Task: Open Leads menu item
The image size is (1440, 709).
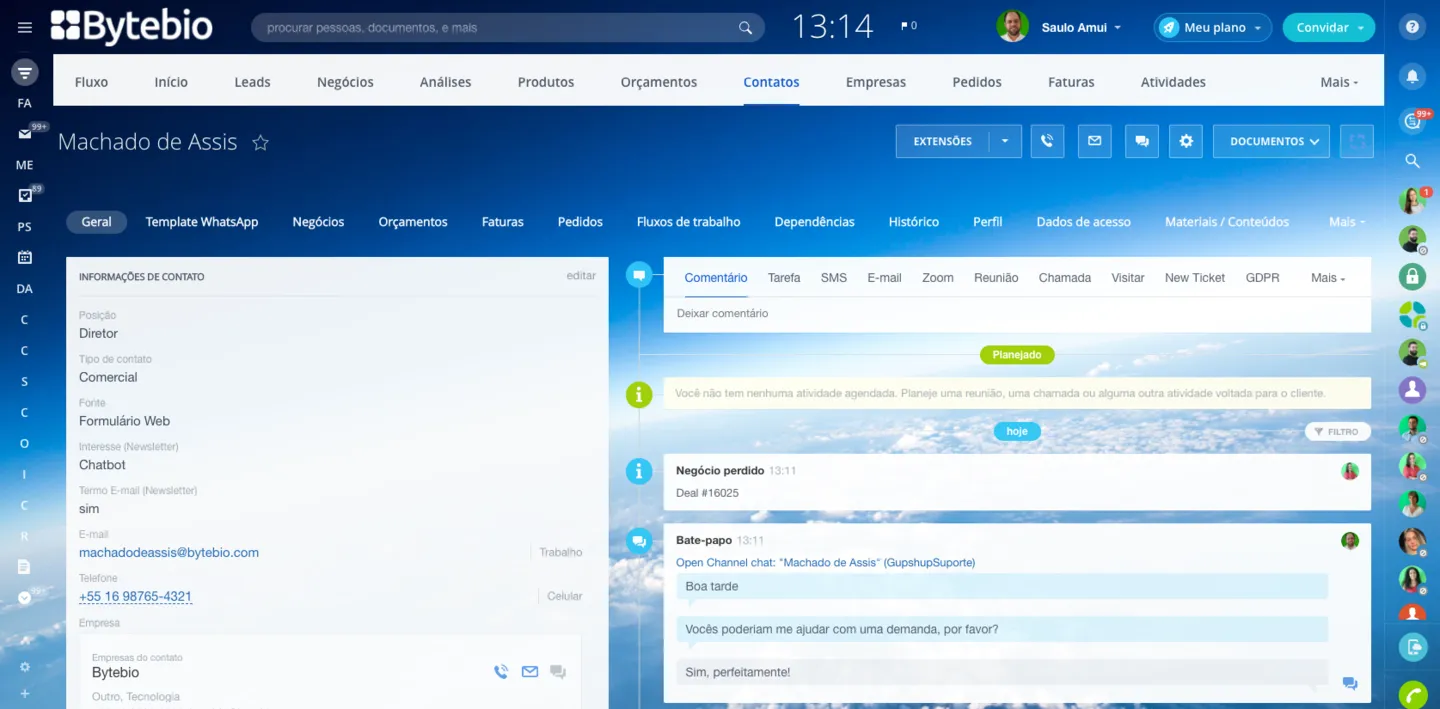Action: [x=252, y=82]
